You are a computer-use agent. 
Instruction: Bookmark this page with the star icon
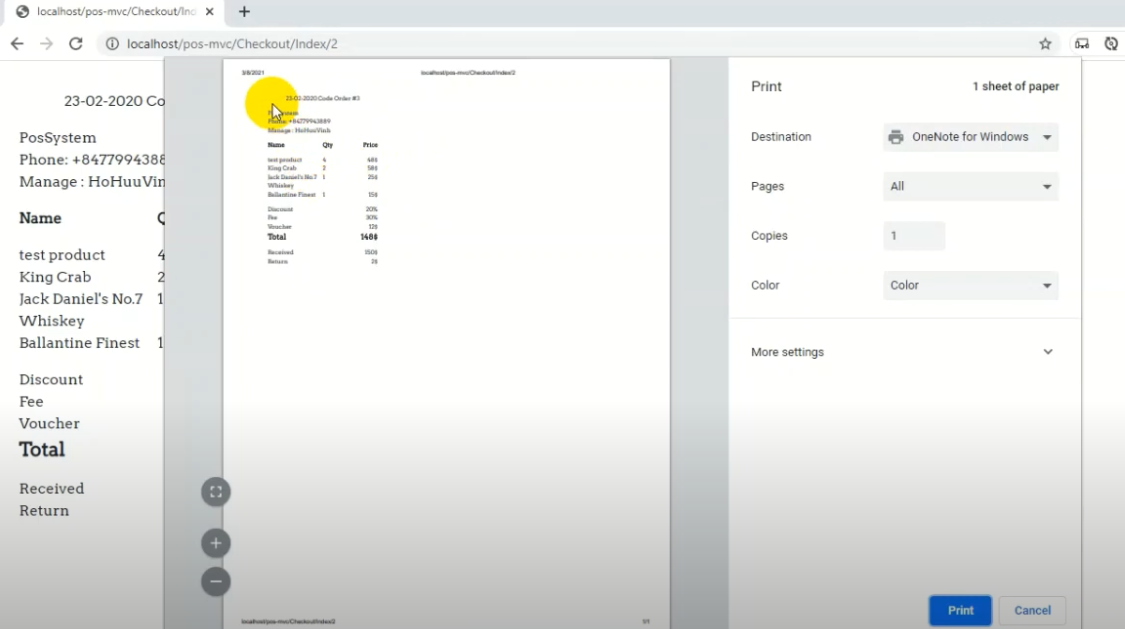[x=1045, y=44]
